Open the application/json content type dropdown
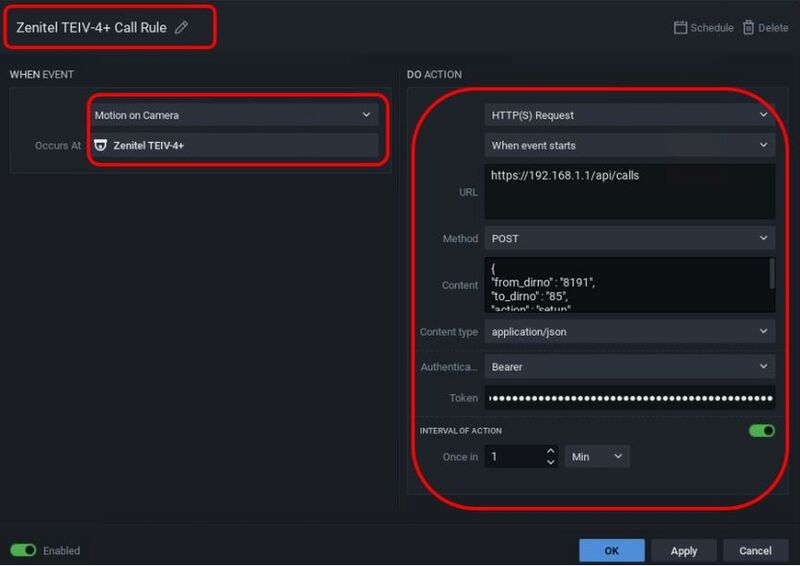800x566 pixels. (630, 331)
